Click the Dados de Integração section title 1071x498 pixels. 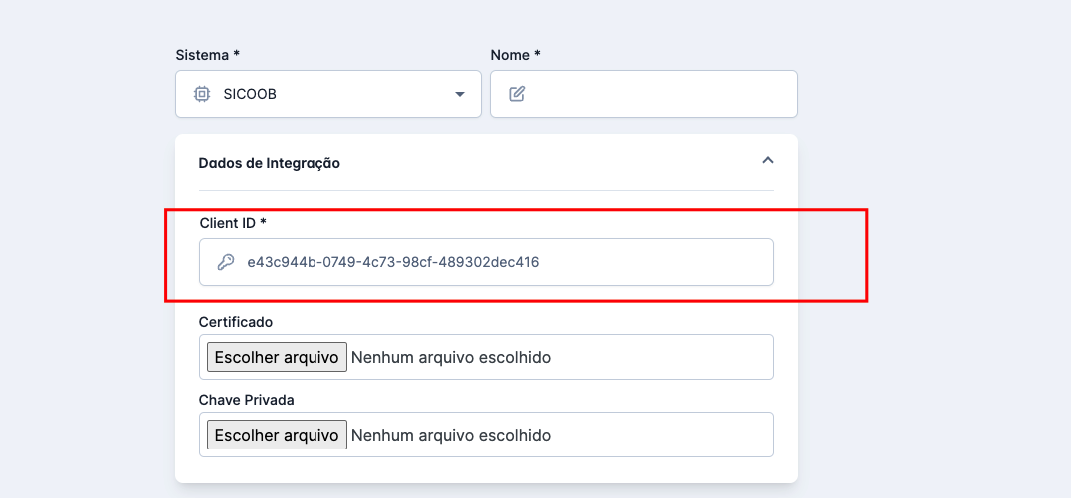269,163
